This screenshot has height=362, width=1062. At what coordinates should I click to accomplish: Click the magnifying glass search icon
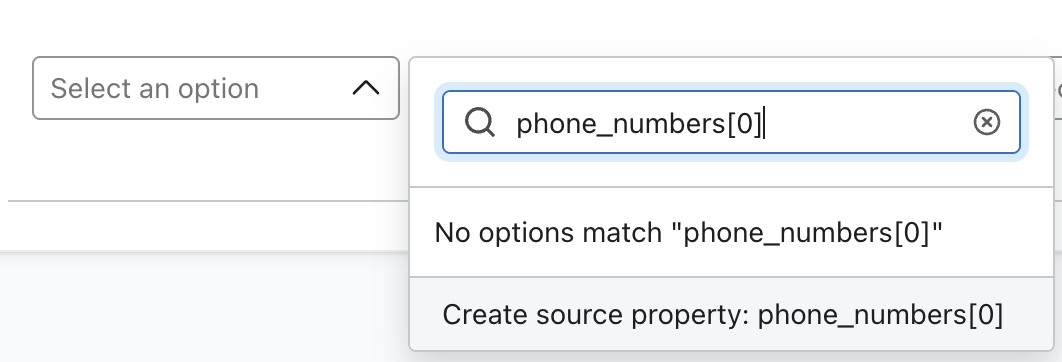point(480,123)
